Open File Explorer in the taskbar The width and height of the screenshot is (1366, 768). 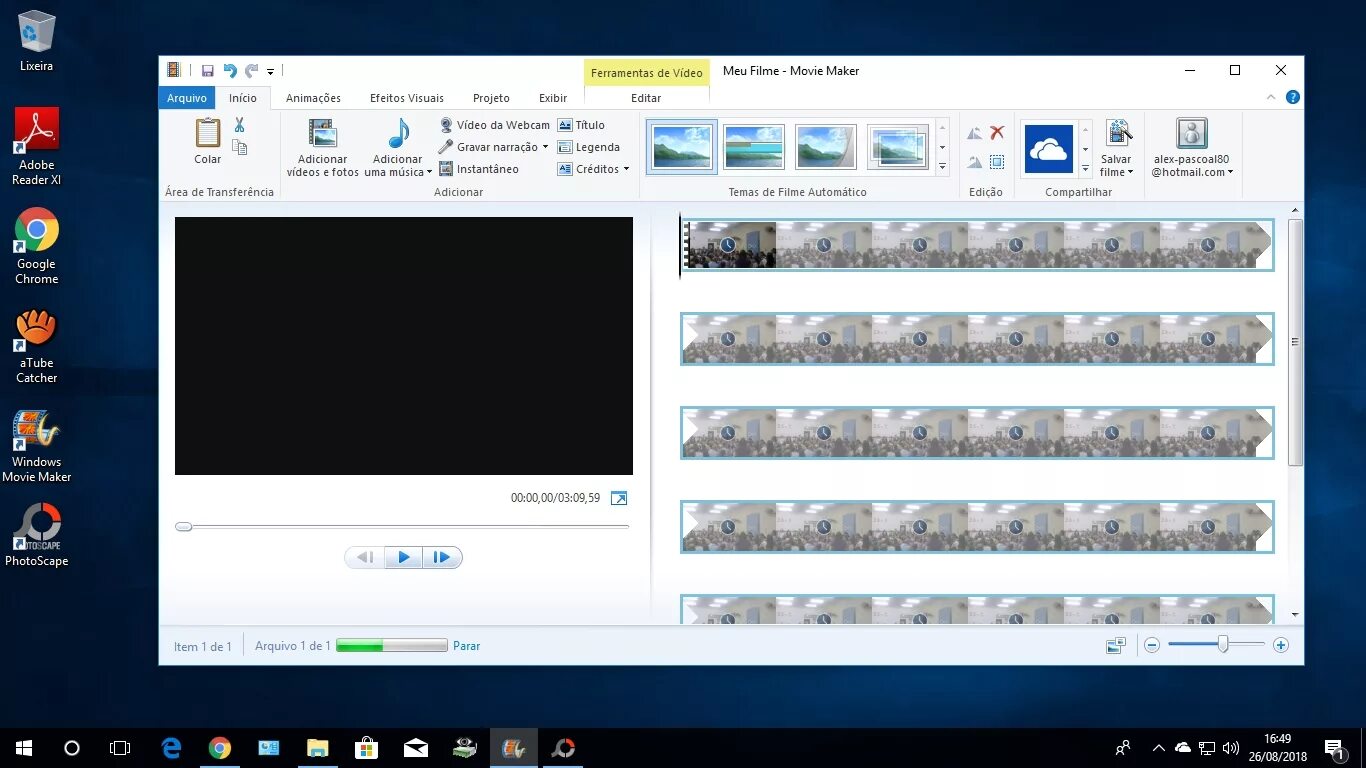coord(318,748)
